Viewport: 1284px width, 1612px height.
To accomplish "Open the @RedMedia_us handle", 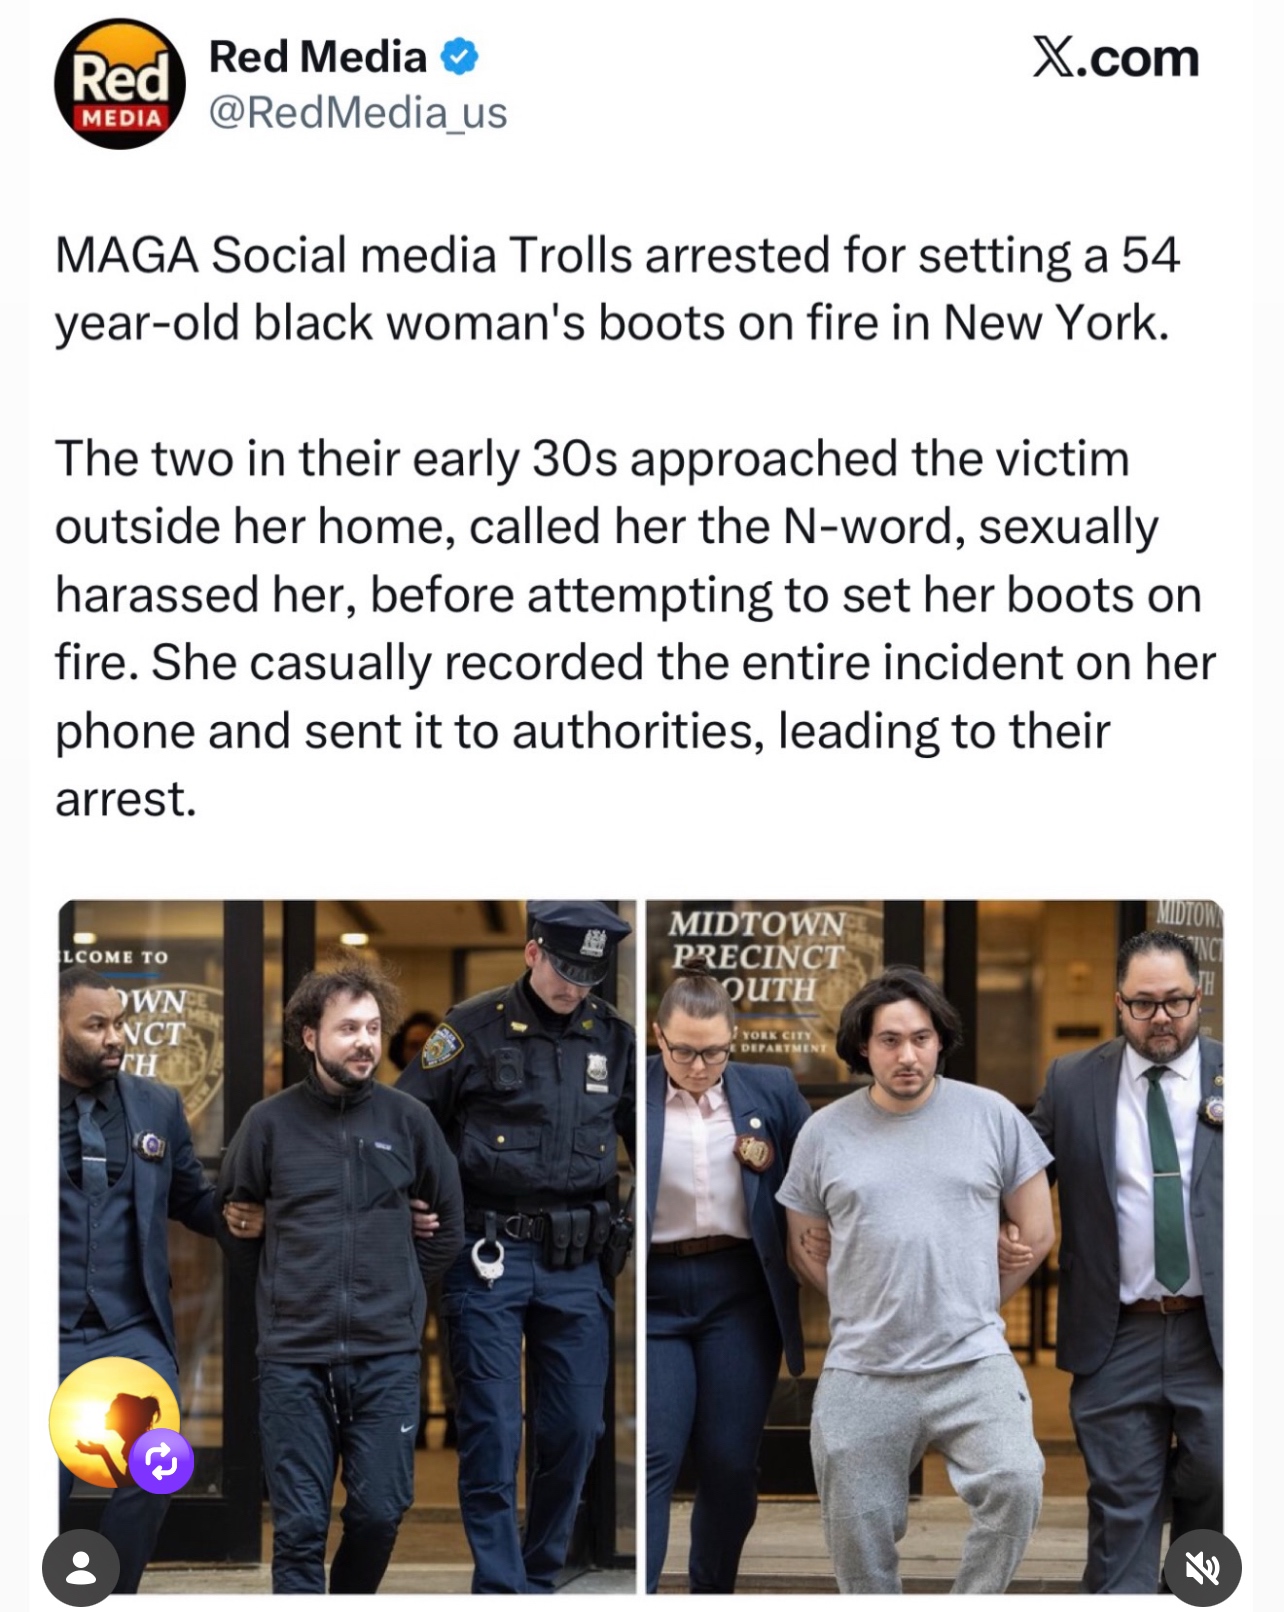I will (357, 113).
